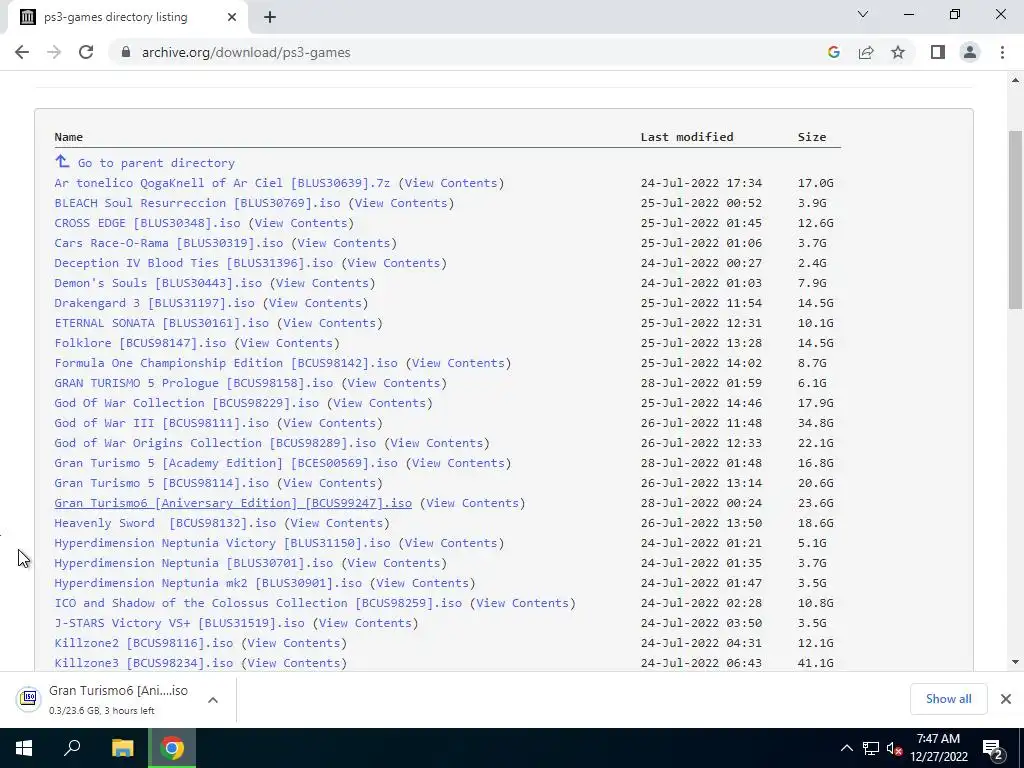Click the browser back arrow
The width and height of the screenshot is (1024, 768).
tap(22, 52)
